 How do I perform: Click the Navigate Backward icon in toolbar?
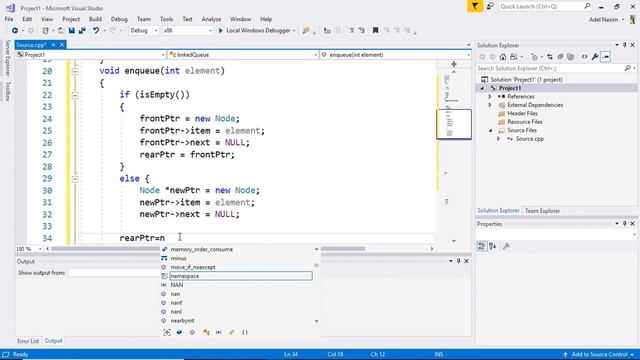[x=15, y=31]
